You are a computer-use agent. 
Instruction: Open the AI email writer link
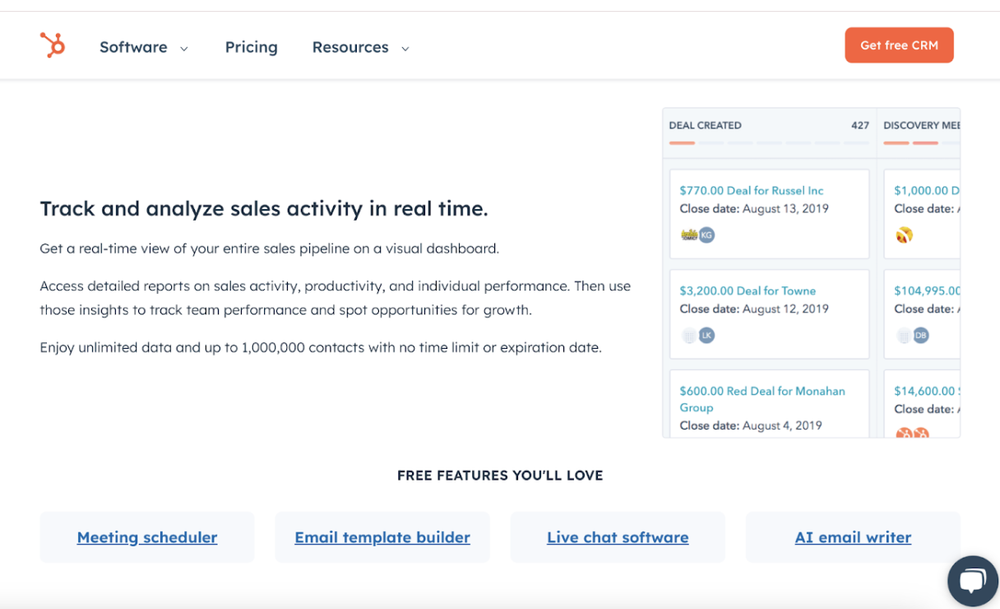852,537
